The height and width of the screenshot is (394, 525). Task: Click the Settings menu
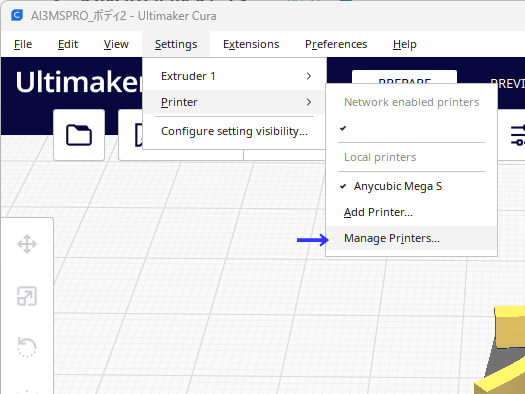(x=176, y=44)
